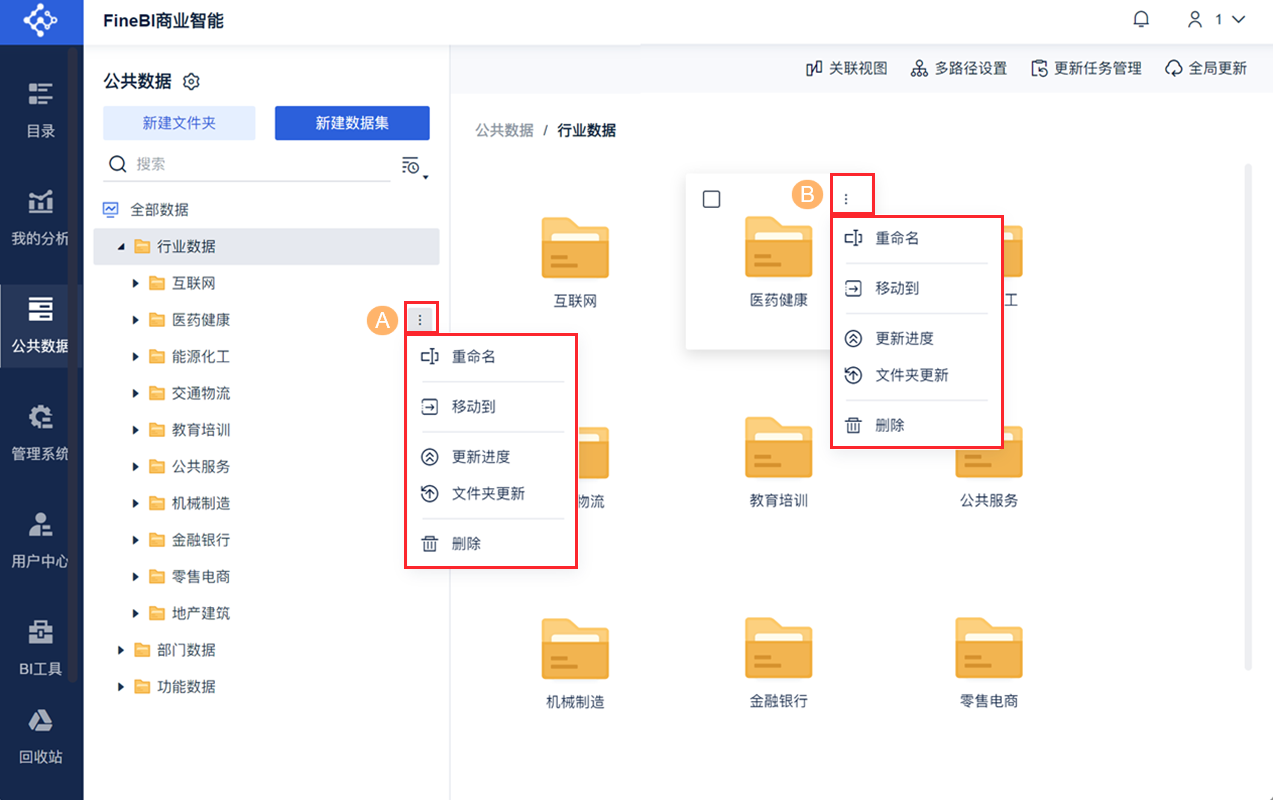The height and width of the screenshot is (800, 1273).
Task: Open the 教育培训 folder thumbnail
Action: 779,447
